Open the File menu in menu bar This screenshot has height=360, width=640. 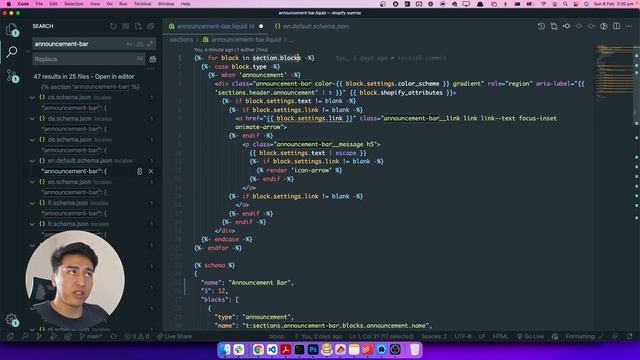(x=39, y=4)
